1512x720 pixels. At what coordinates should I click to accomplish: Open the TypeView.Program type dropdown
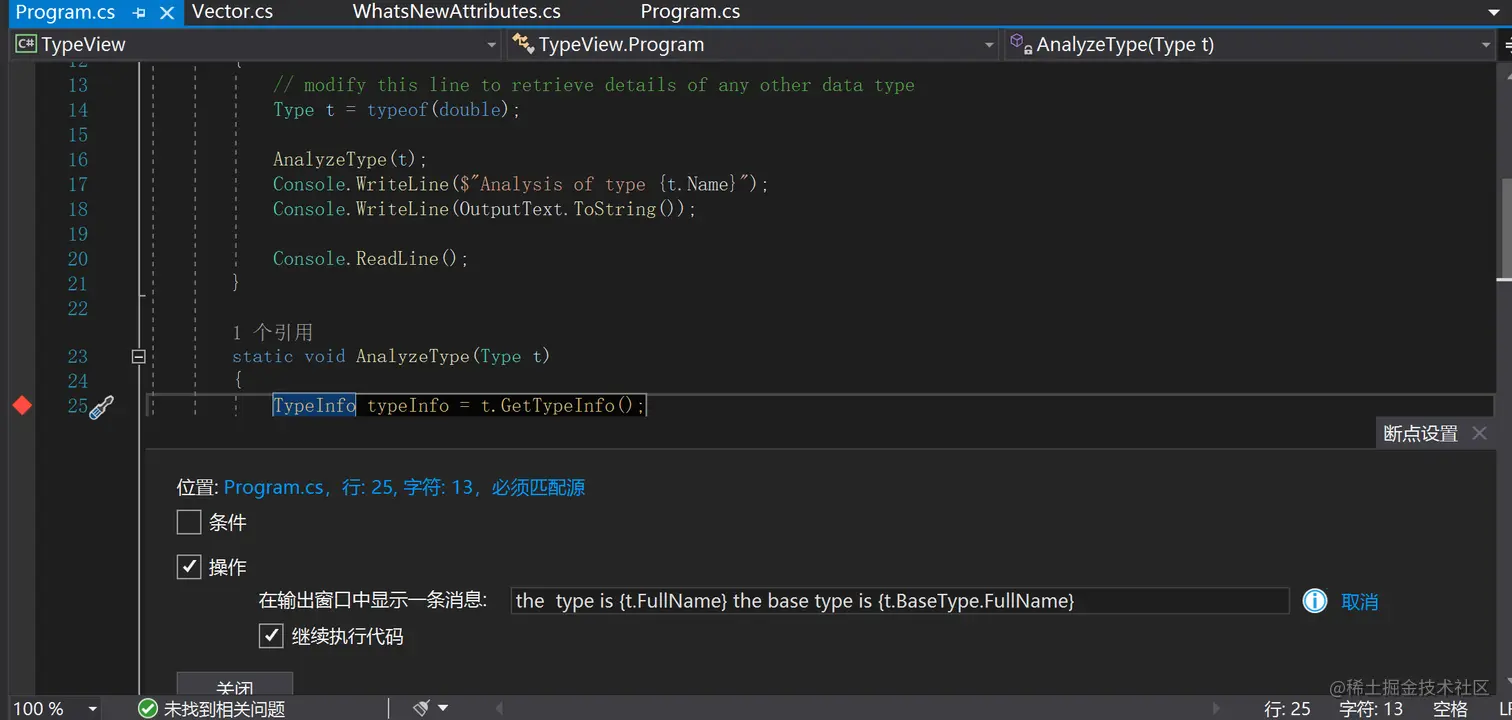[x=989, y=45]
